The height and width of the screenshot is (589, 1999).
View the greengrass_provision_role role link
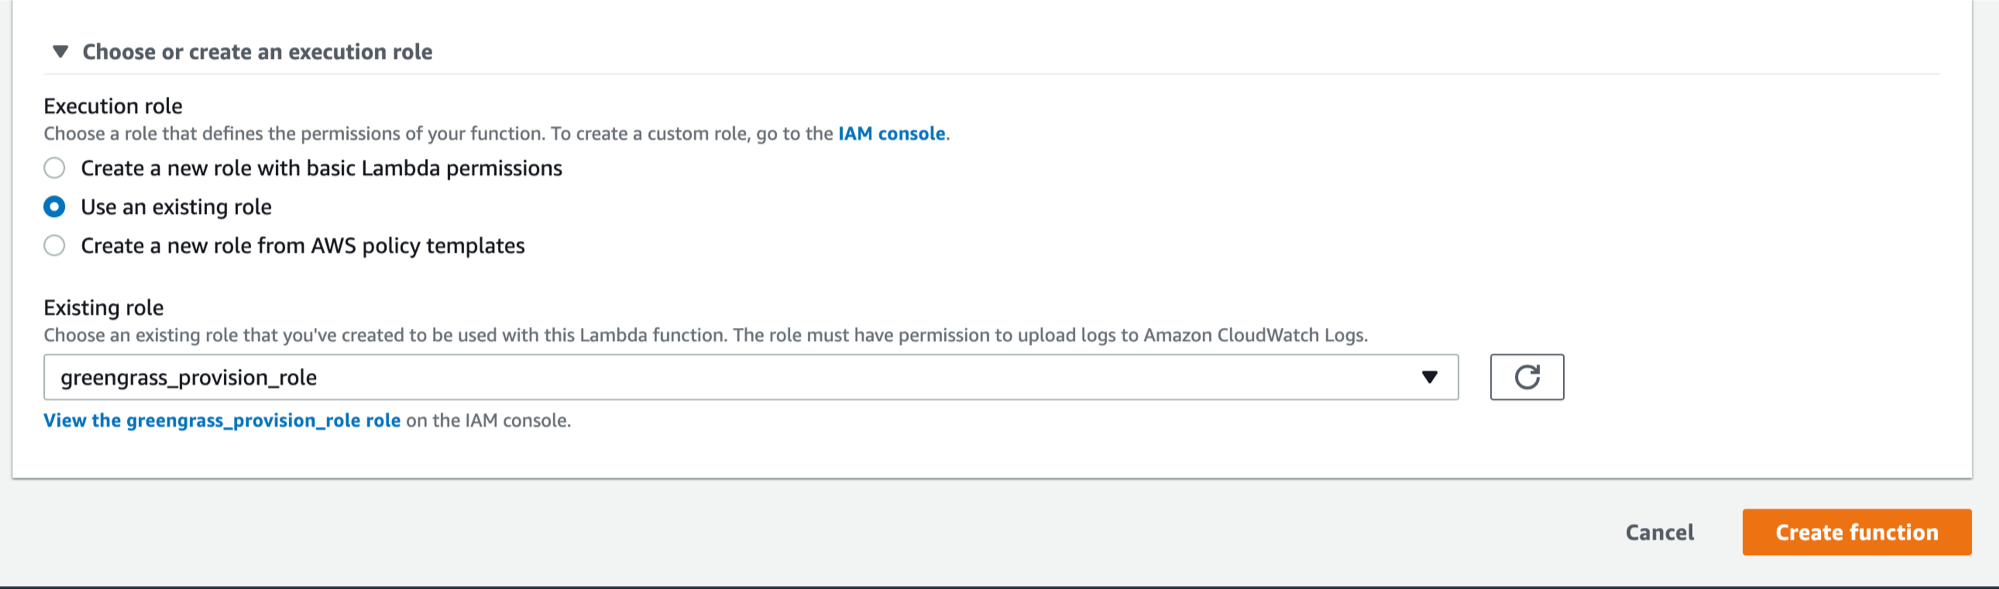222,421
